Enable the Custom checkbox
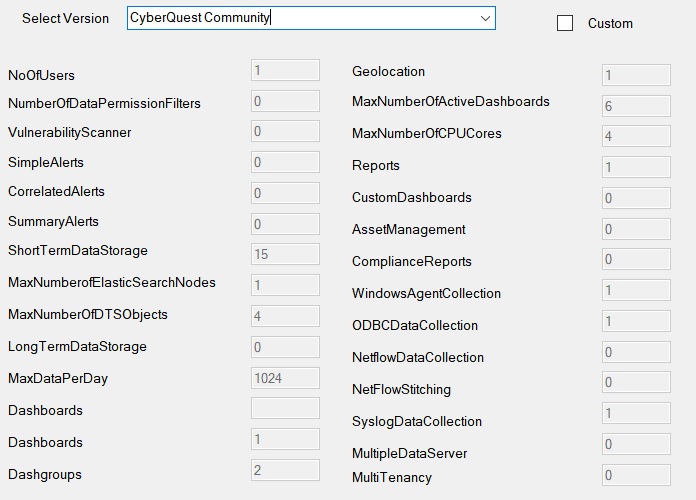 565,23
